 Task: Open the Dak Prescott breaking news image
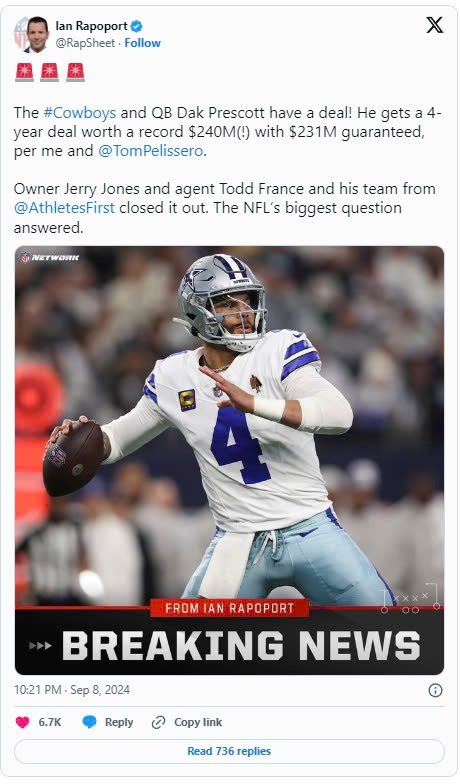pyautogui.click(x=229, y=460)
